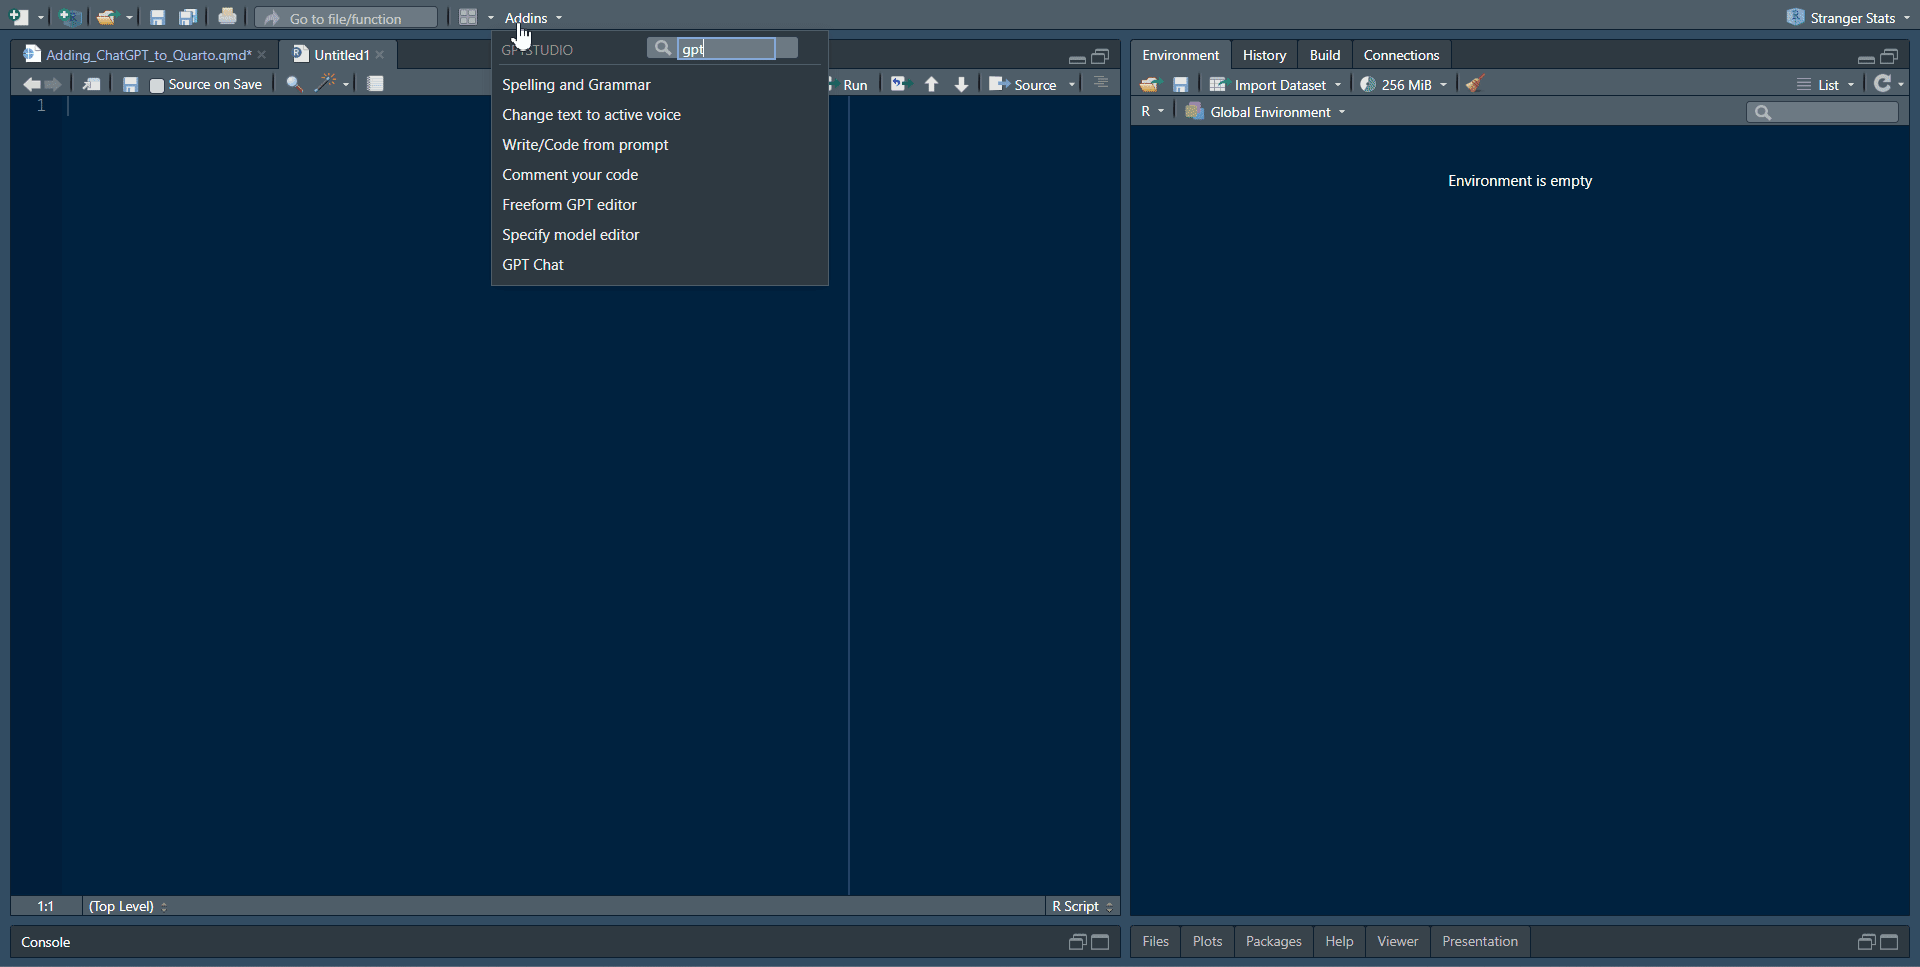The height and width of the screenshot is (967, 1920).
Task: Open Import Dataset dropdown
Action: [1275, 85]
